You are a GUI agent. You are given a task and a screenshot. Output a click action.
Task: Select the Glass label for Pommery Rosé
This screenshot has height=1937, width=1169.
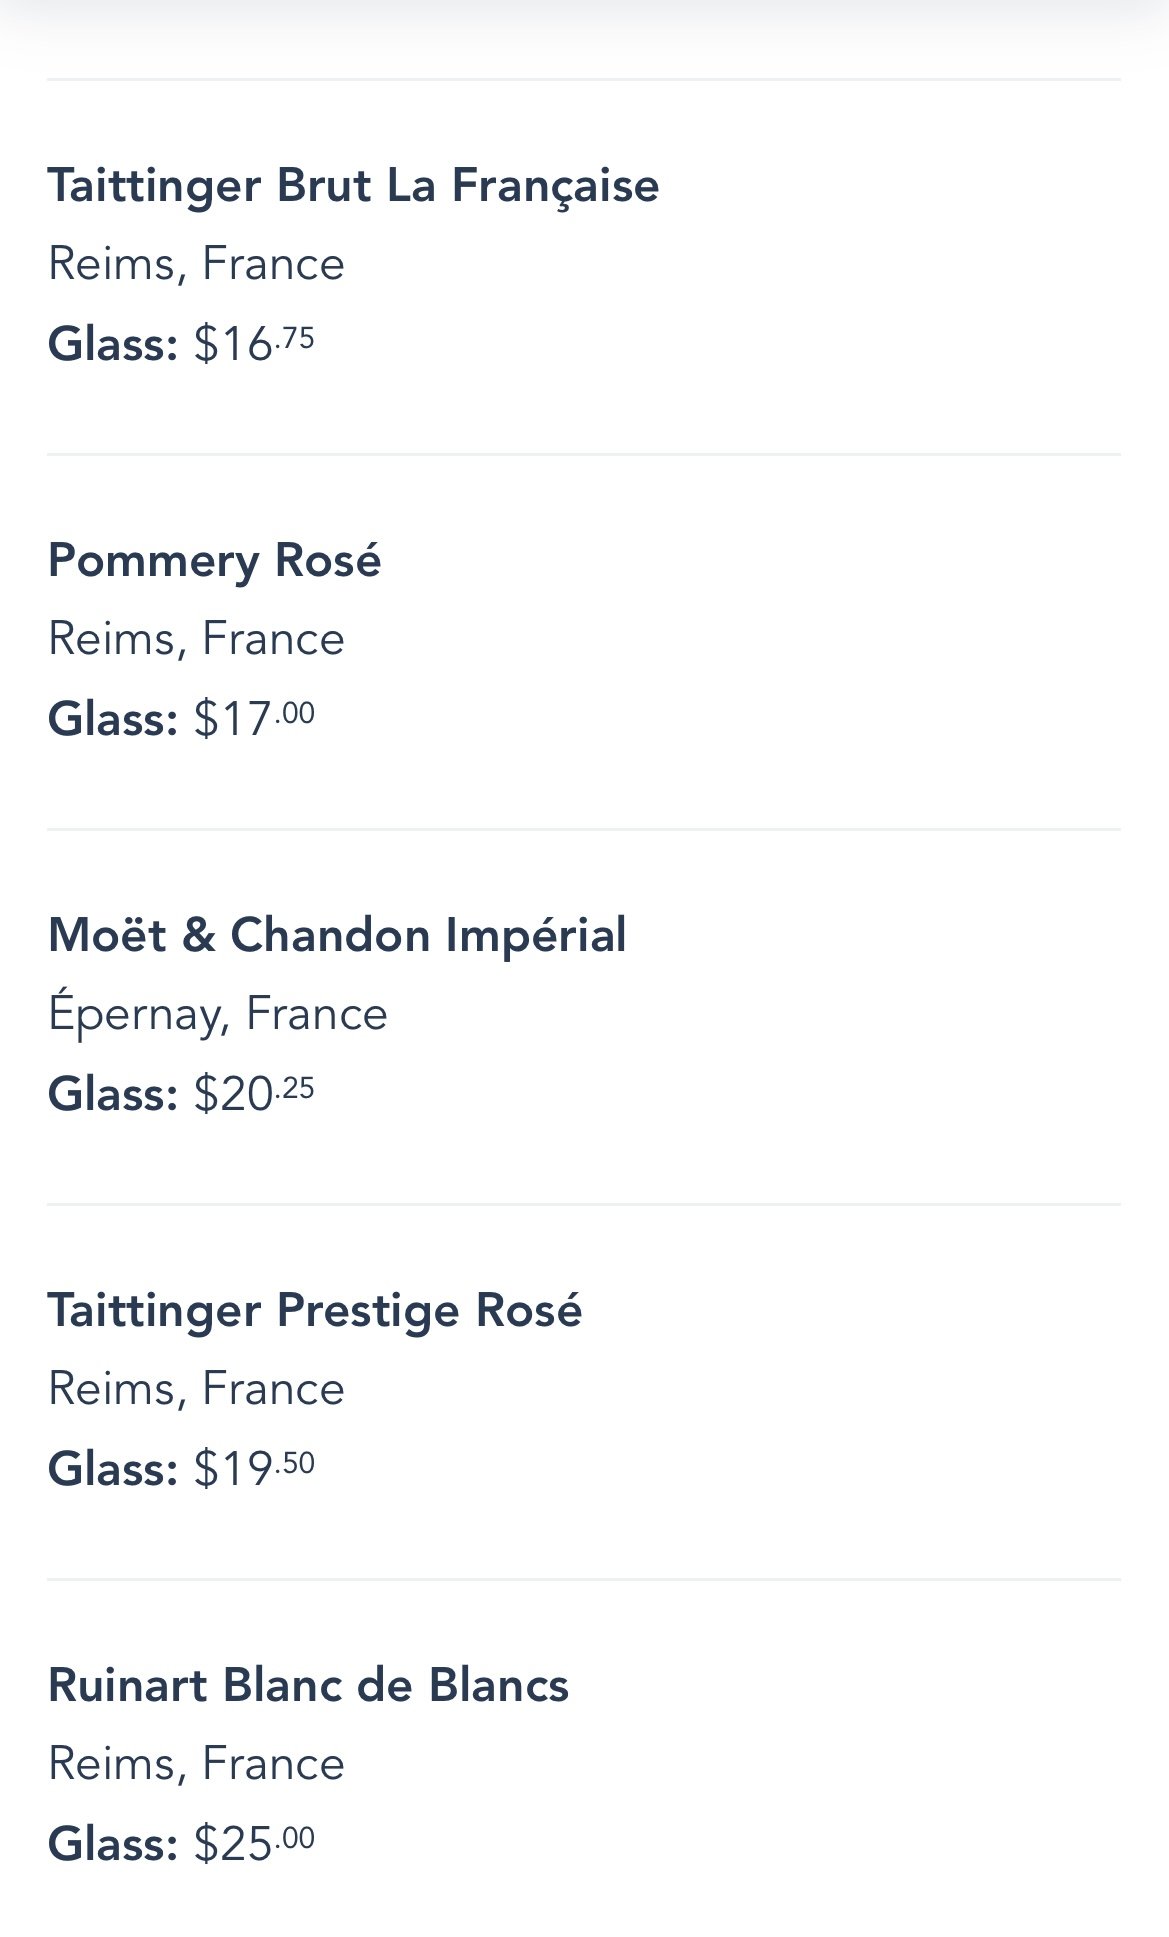(x=112, y=719)
